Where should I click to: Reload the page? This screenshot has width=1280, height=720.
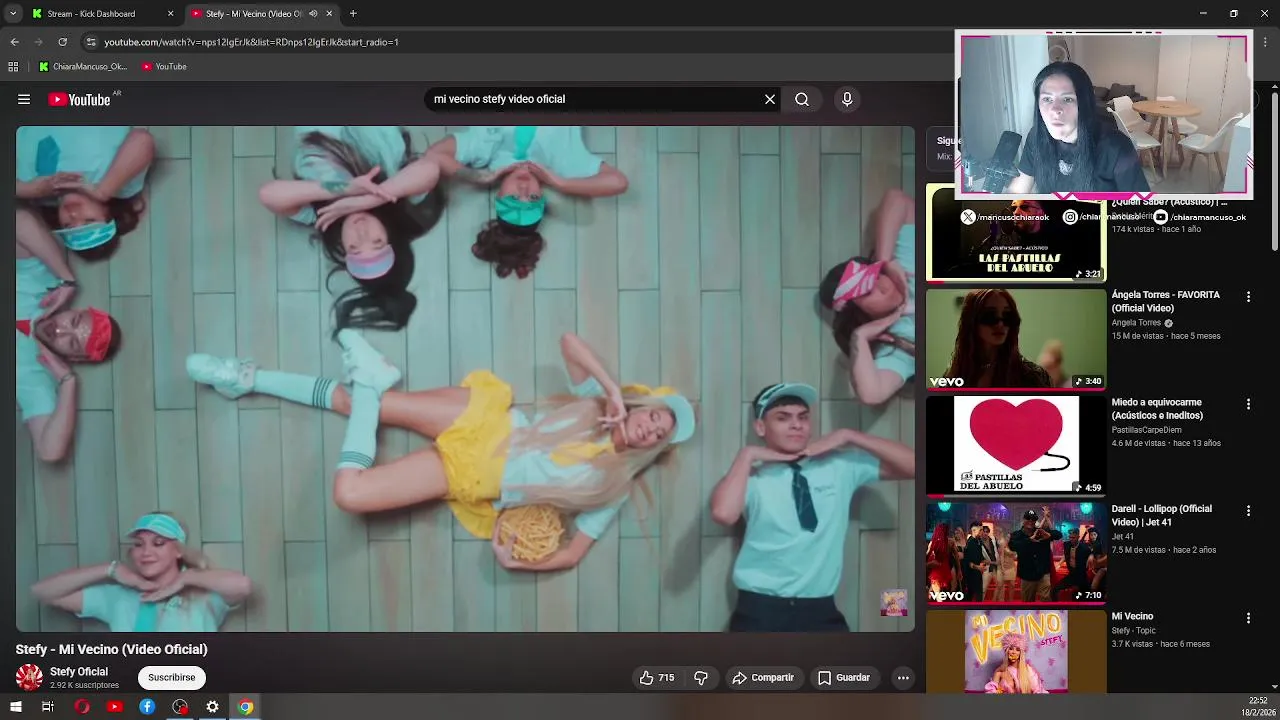coord(62,42)
